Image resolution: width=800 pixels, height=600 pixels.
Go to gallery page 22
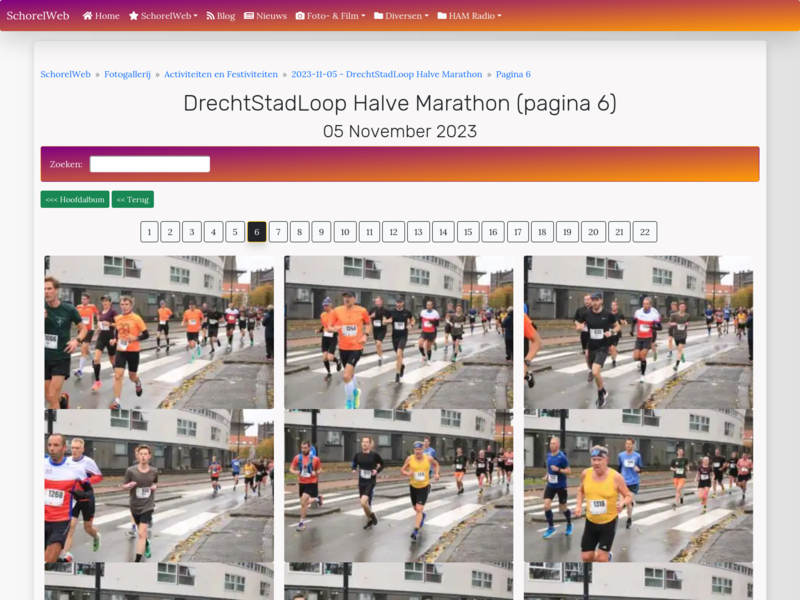point(645,232)
